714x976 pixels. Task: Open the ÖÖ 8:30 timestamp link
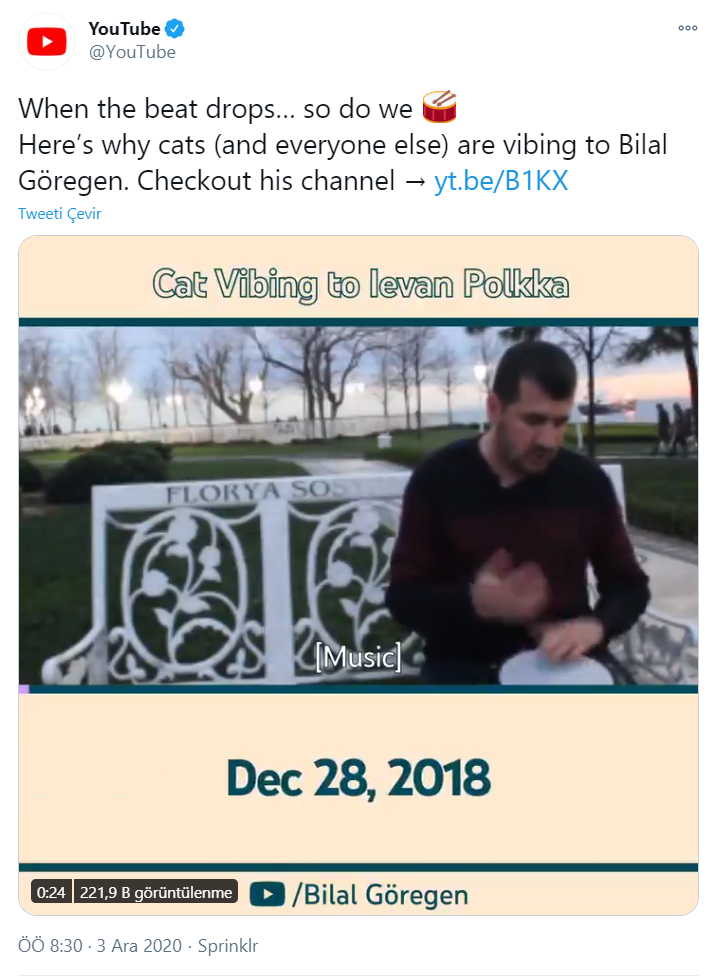tap(50, 946)
